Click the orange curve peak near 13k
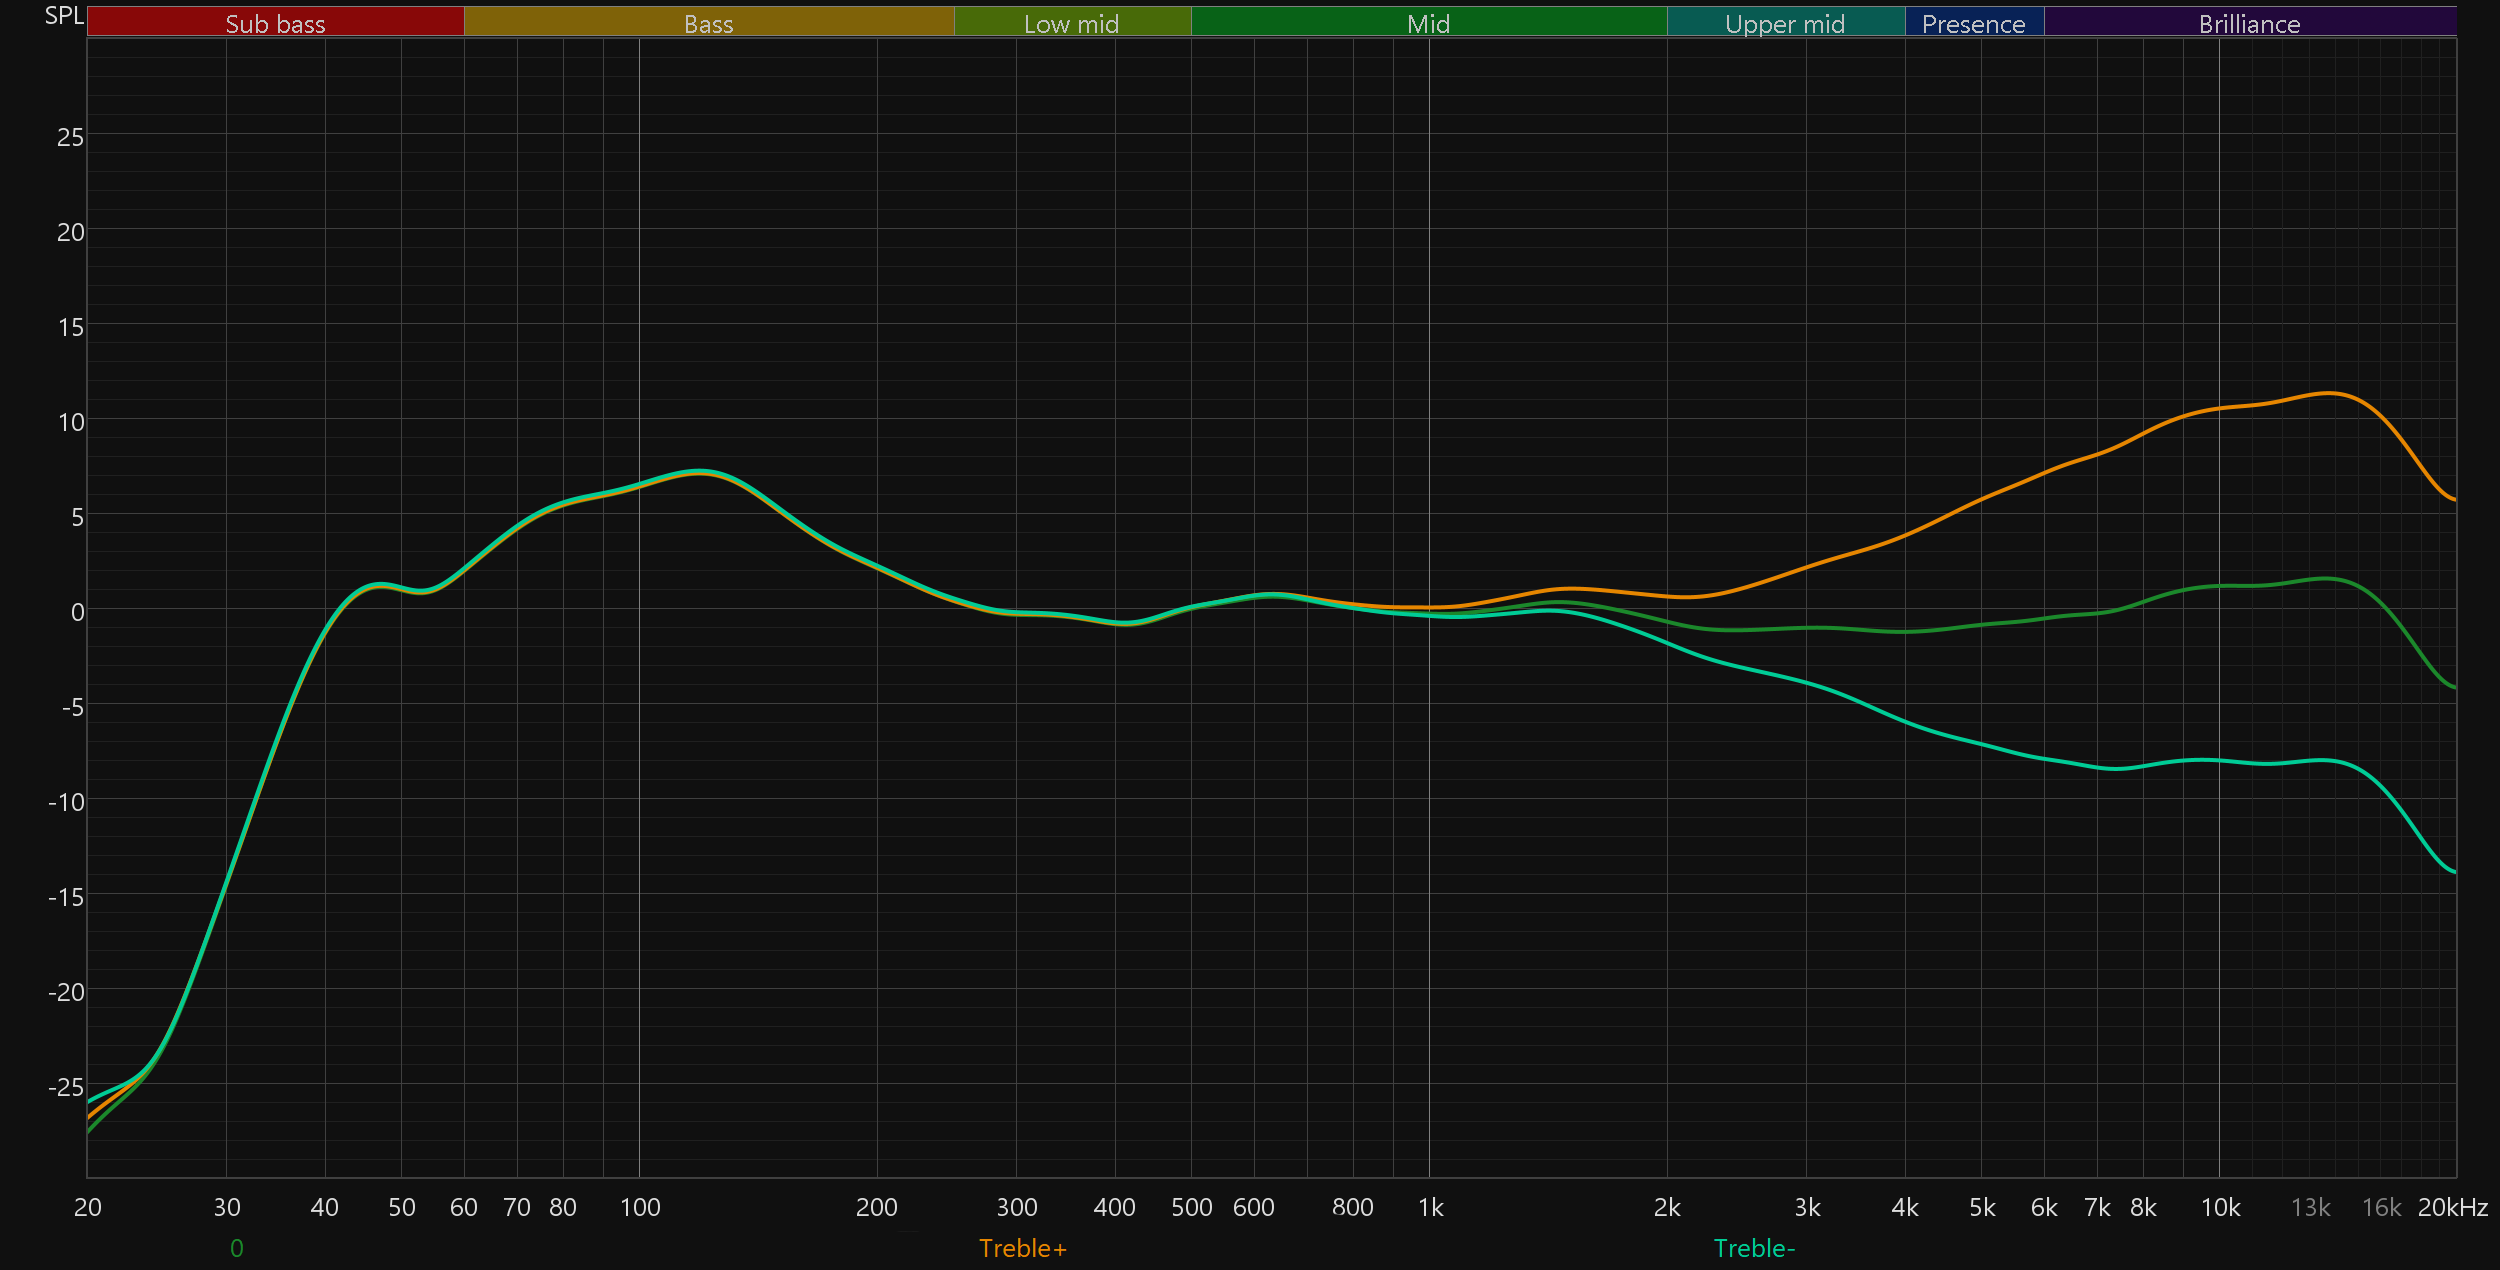This screenshot has height=1270, width=2500. 2328,393
